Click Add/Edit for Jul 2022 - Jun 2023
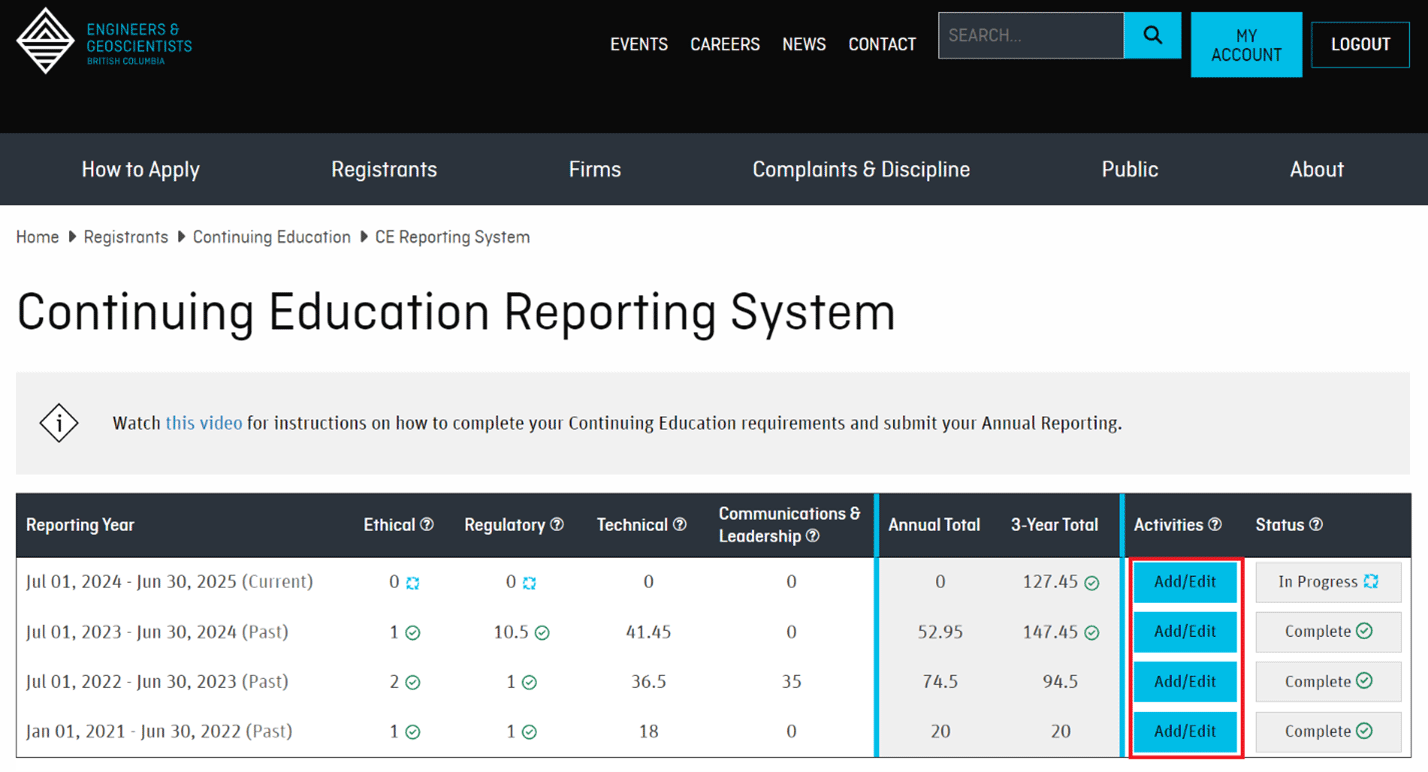The height and width of the screenshot is (772, 1428). 1185,682
